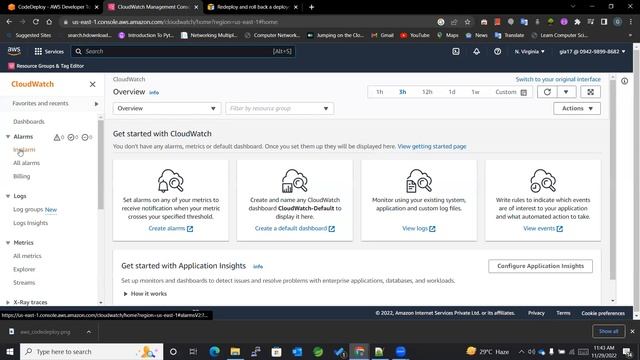
Task: Select 3h time range
Action: pyautogui.click(x=402, y=92)
